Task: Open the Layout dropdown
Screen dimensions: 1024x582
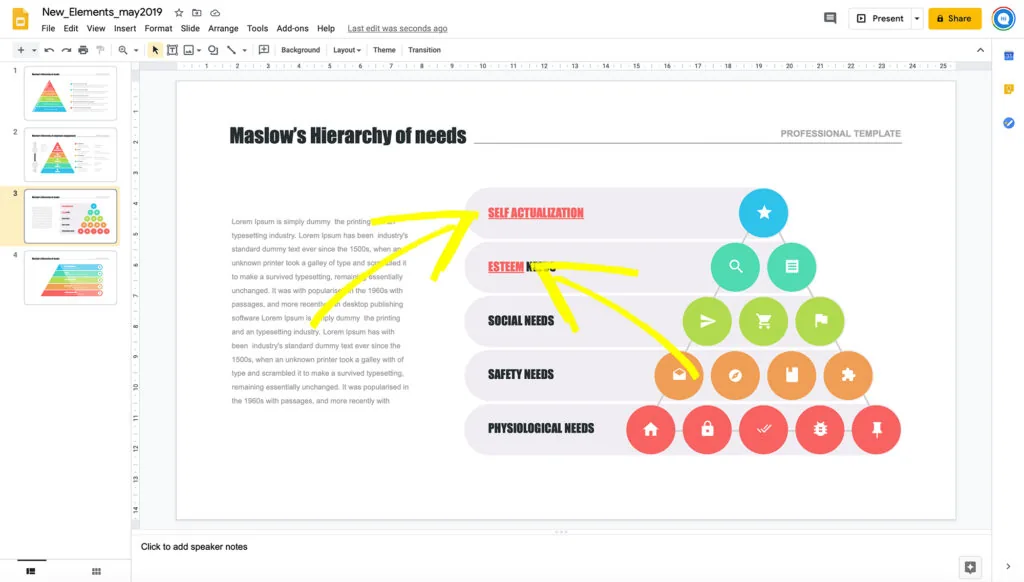Action: [x=347, y=50]
